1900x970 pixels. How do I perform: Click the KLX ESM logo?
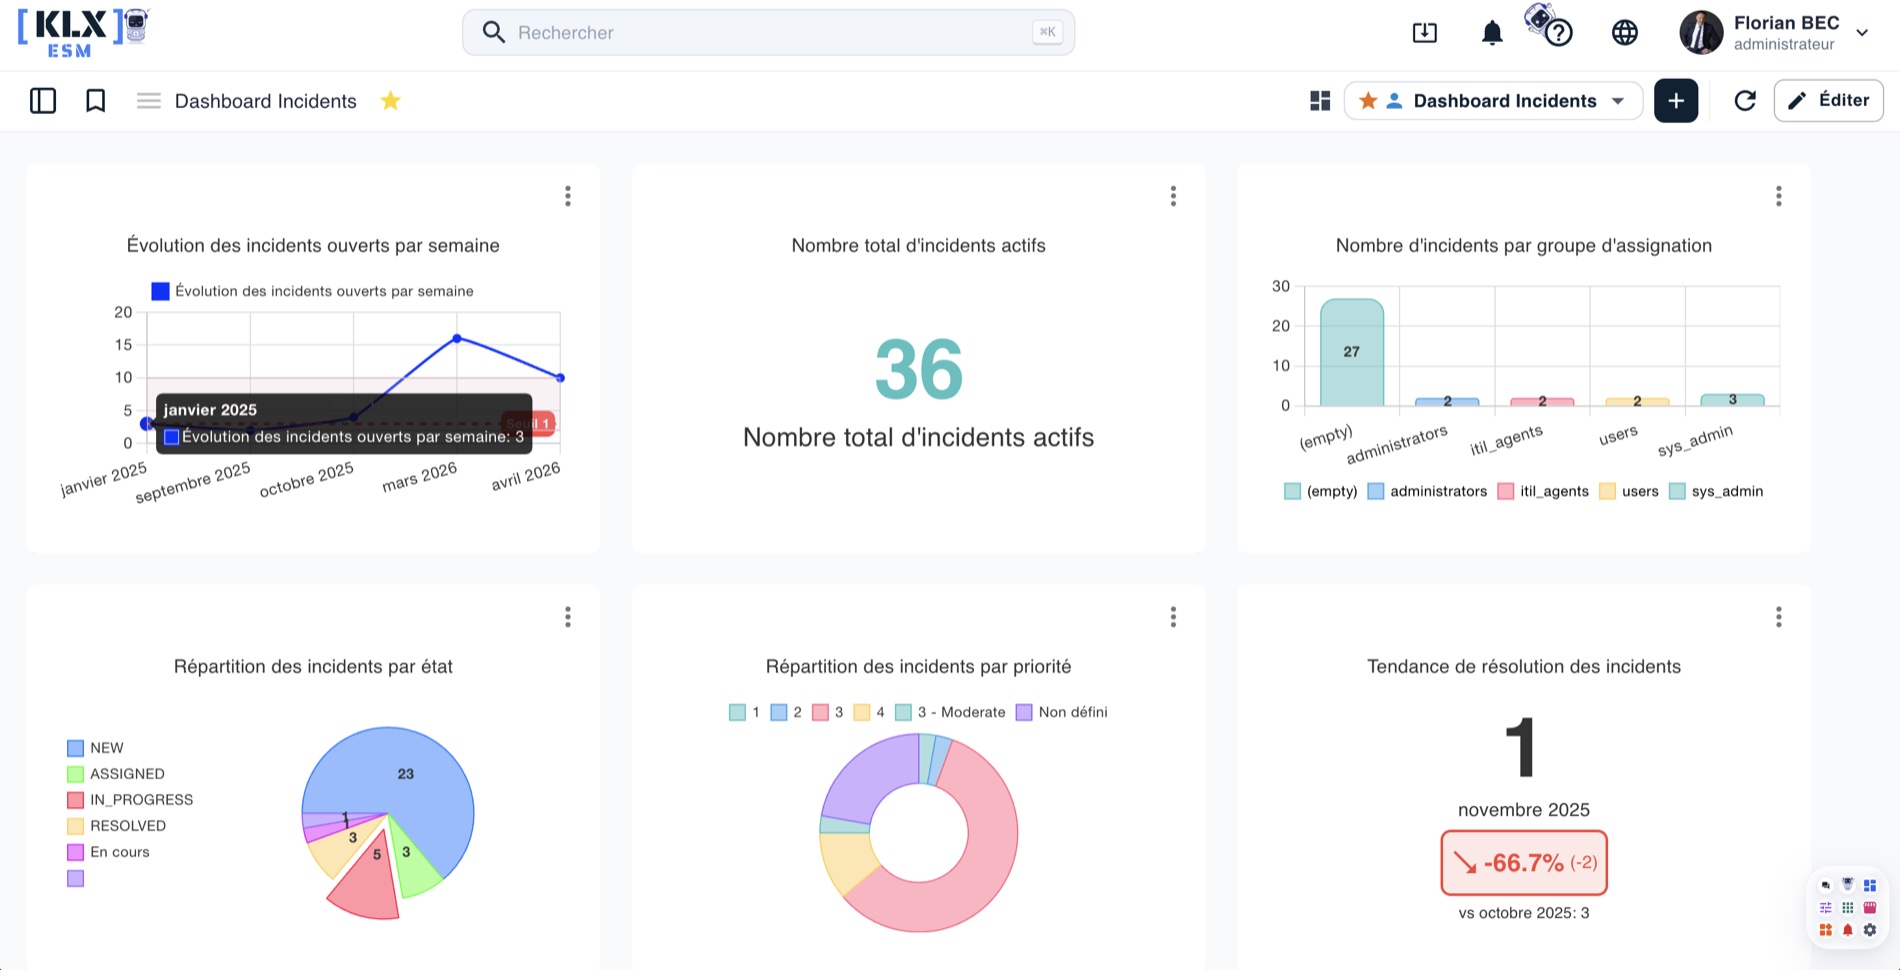tap(83, 32)
